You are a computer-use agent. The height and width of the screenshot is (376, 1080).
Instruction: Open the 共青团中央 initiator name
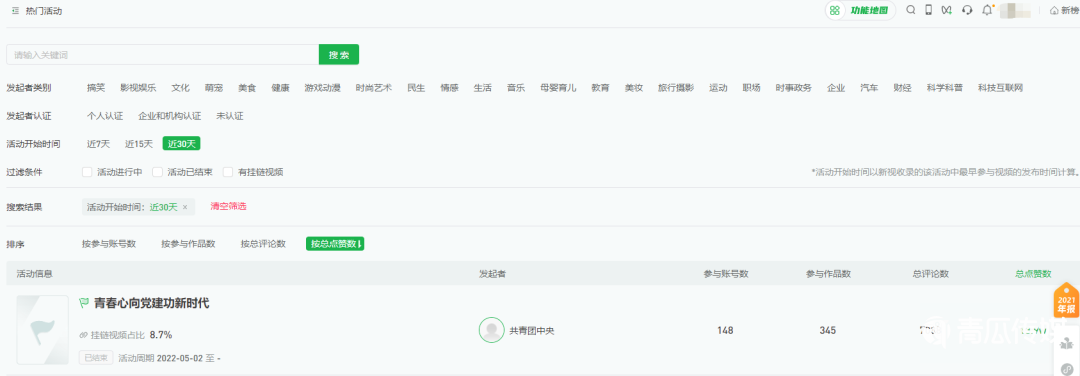(x=532, y=331)
